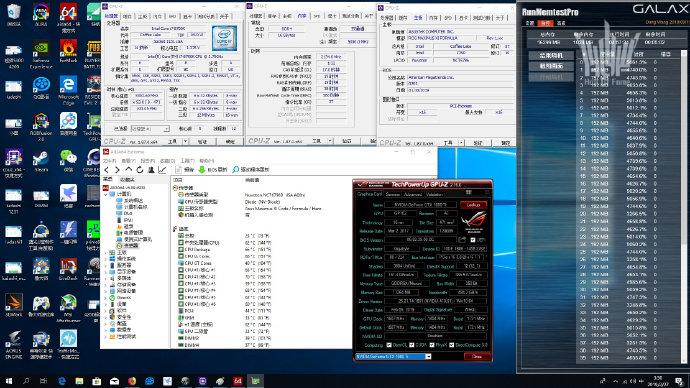Open processor selection dropdown in left CPU-Z
690x388 pixels.
[x=166, y=129]
